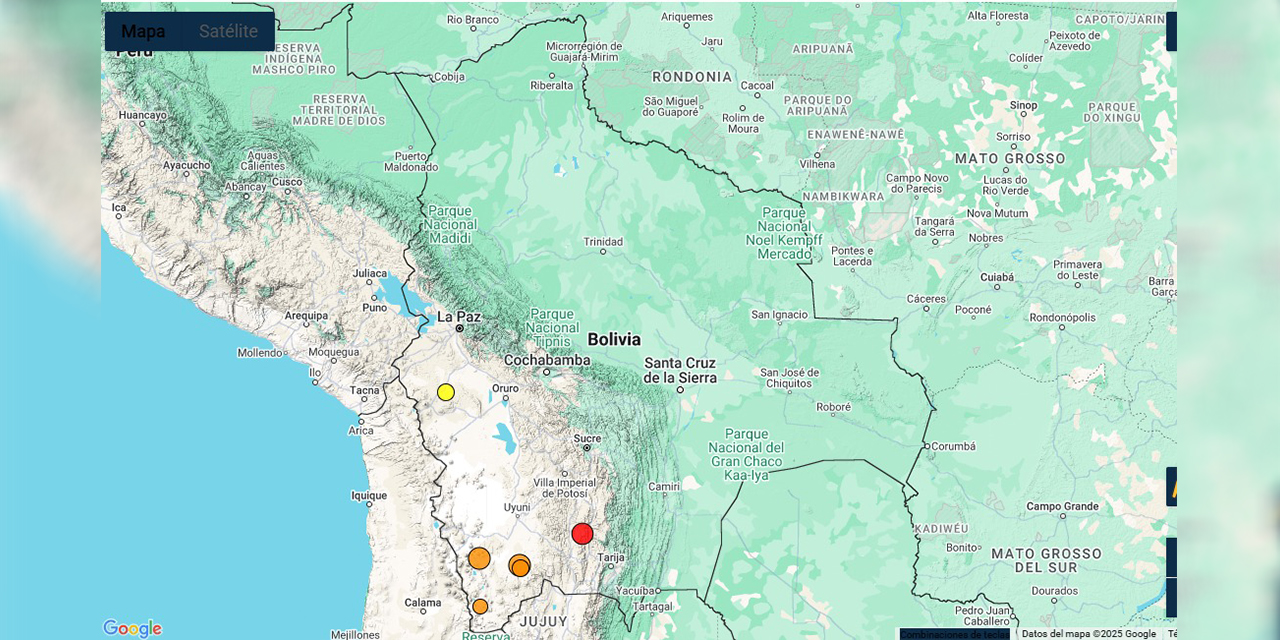This screenshot has width=1280, height=640.
Task: Click the La Paz city label
Action: click(x=459, y=317)
